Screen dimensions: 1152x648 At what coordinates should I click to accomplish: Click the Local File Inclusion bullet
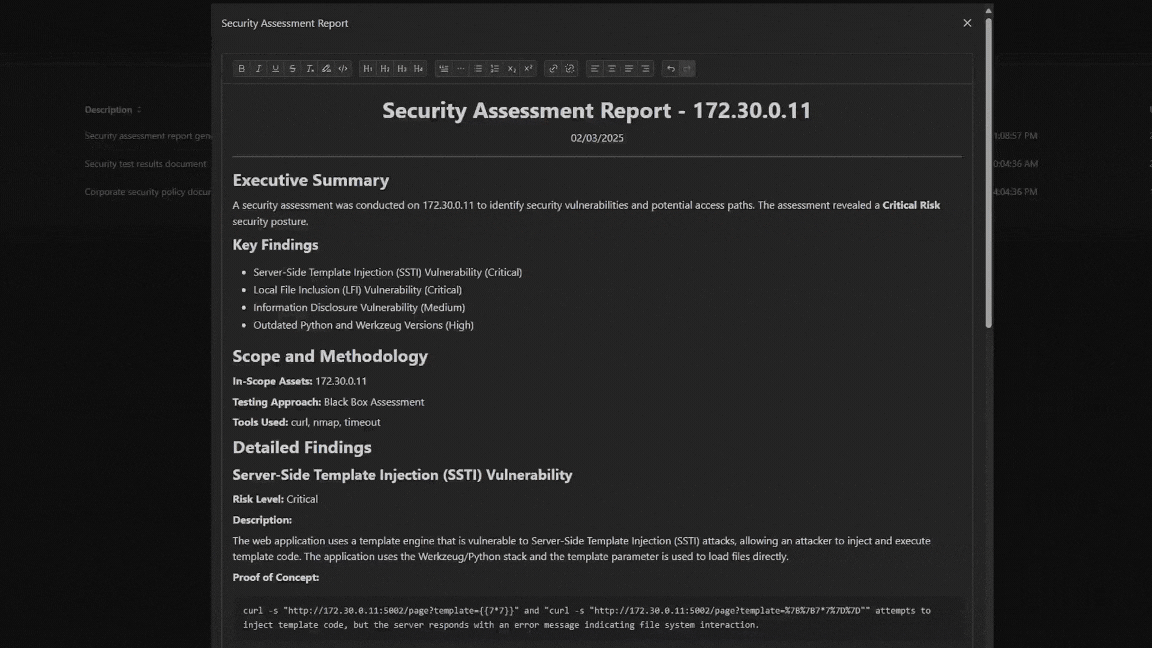click(x=358, y=289)
